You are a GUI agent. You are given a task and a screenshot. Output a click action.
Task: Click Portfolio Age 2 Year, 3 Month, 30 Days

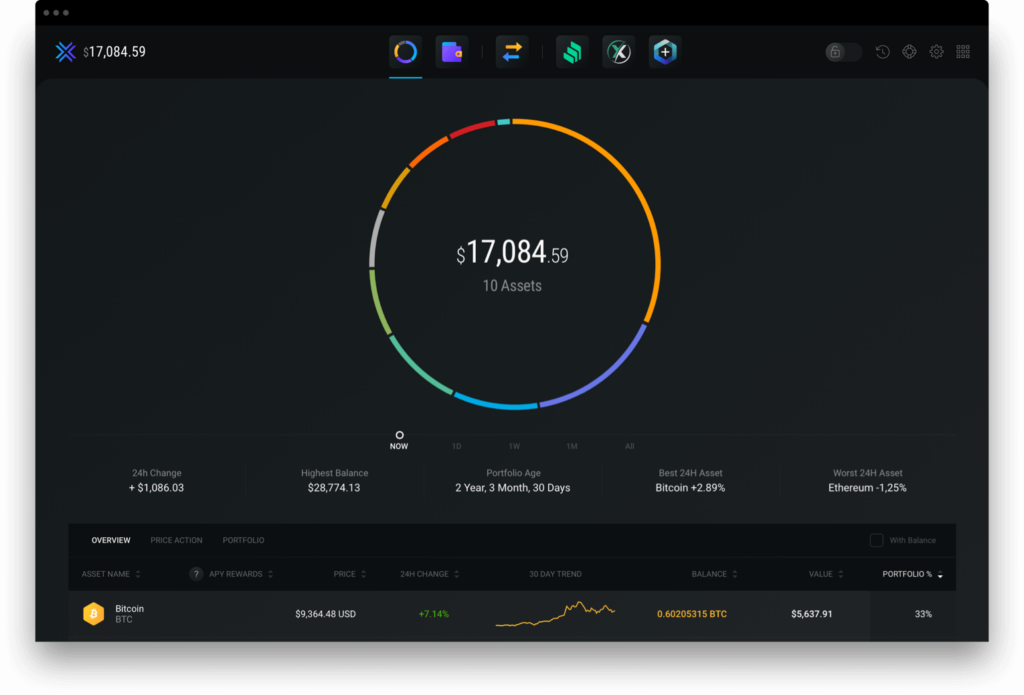pyautogui.click(x=513, y=487)
